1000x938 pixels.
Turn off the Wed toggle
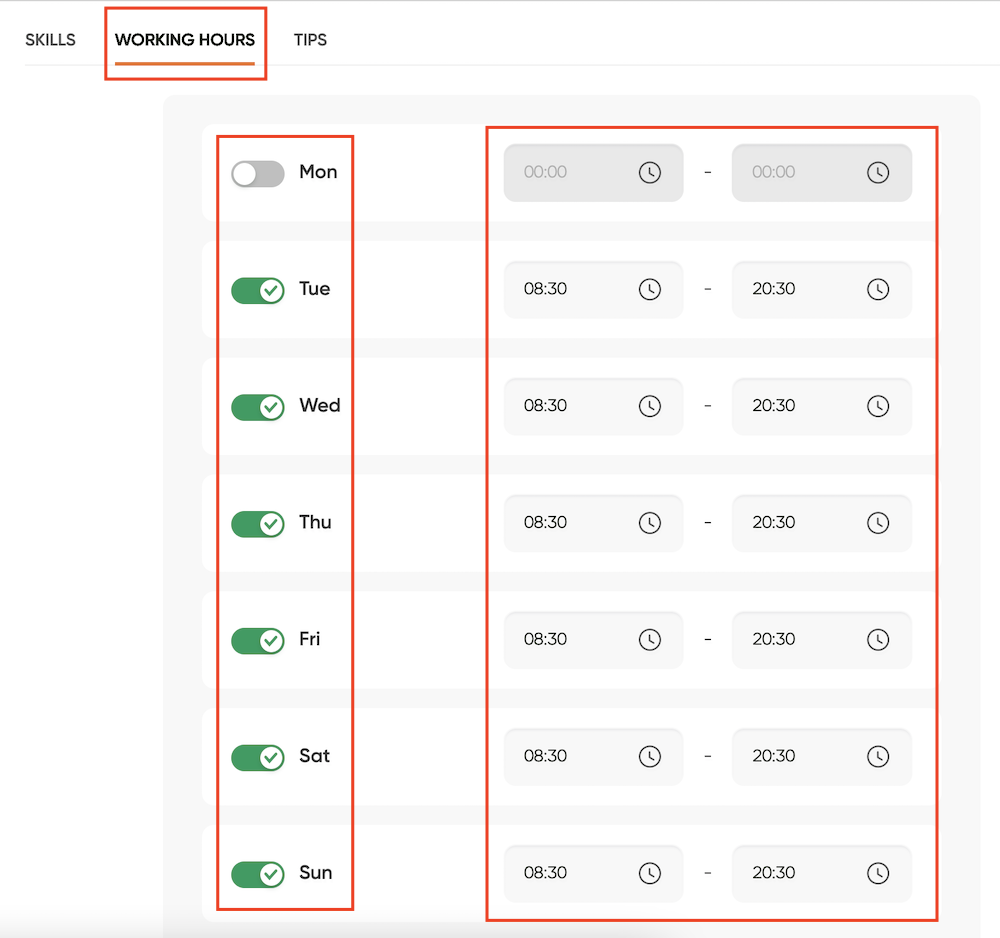coord(258,407)
